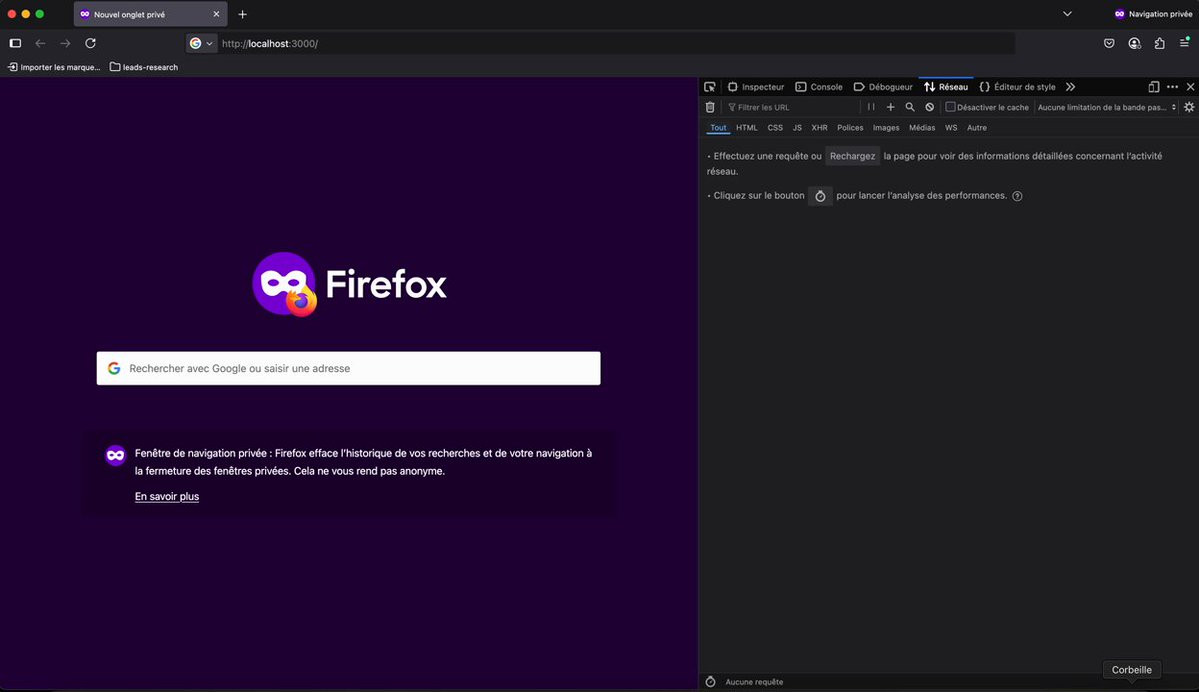This screenshot has width=1199, height=692.
Task: Open request blocking icon
Action: tap(929, 108)
